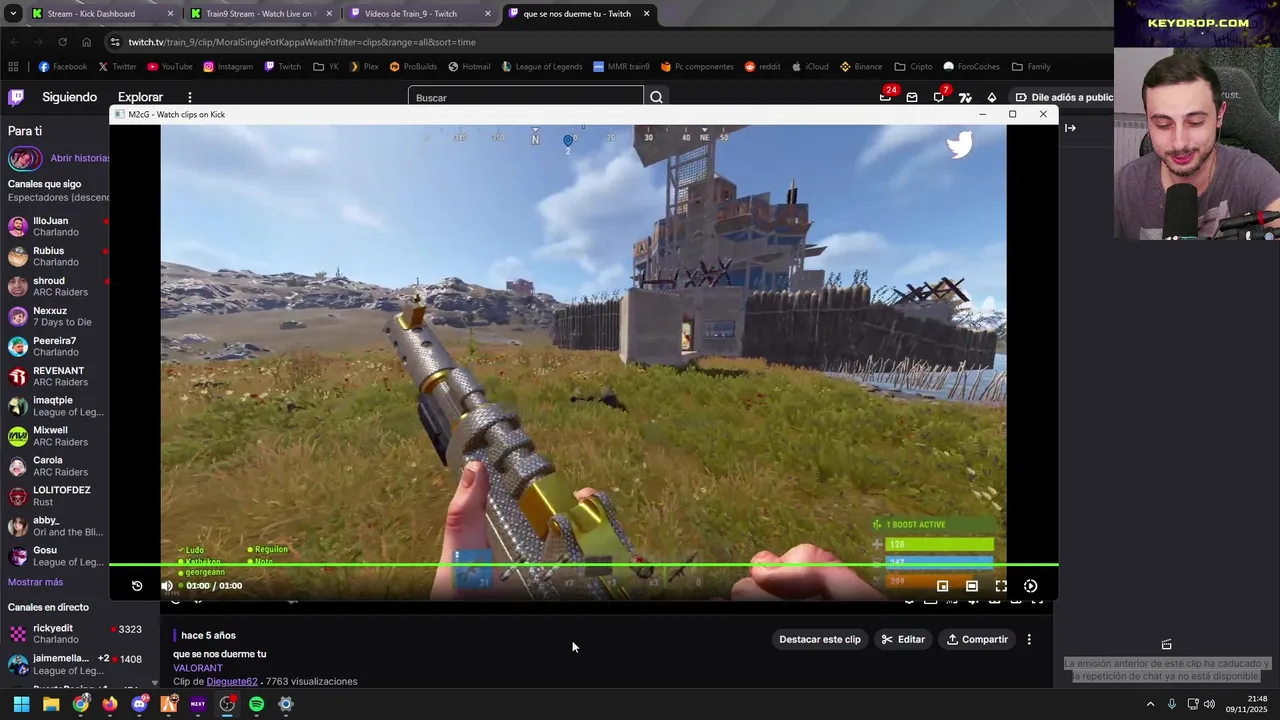Switch to the Train9 Stream Kick browser tab
The image size is (1280, 720).
260,14
